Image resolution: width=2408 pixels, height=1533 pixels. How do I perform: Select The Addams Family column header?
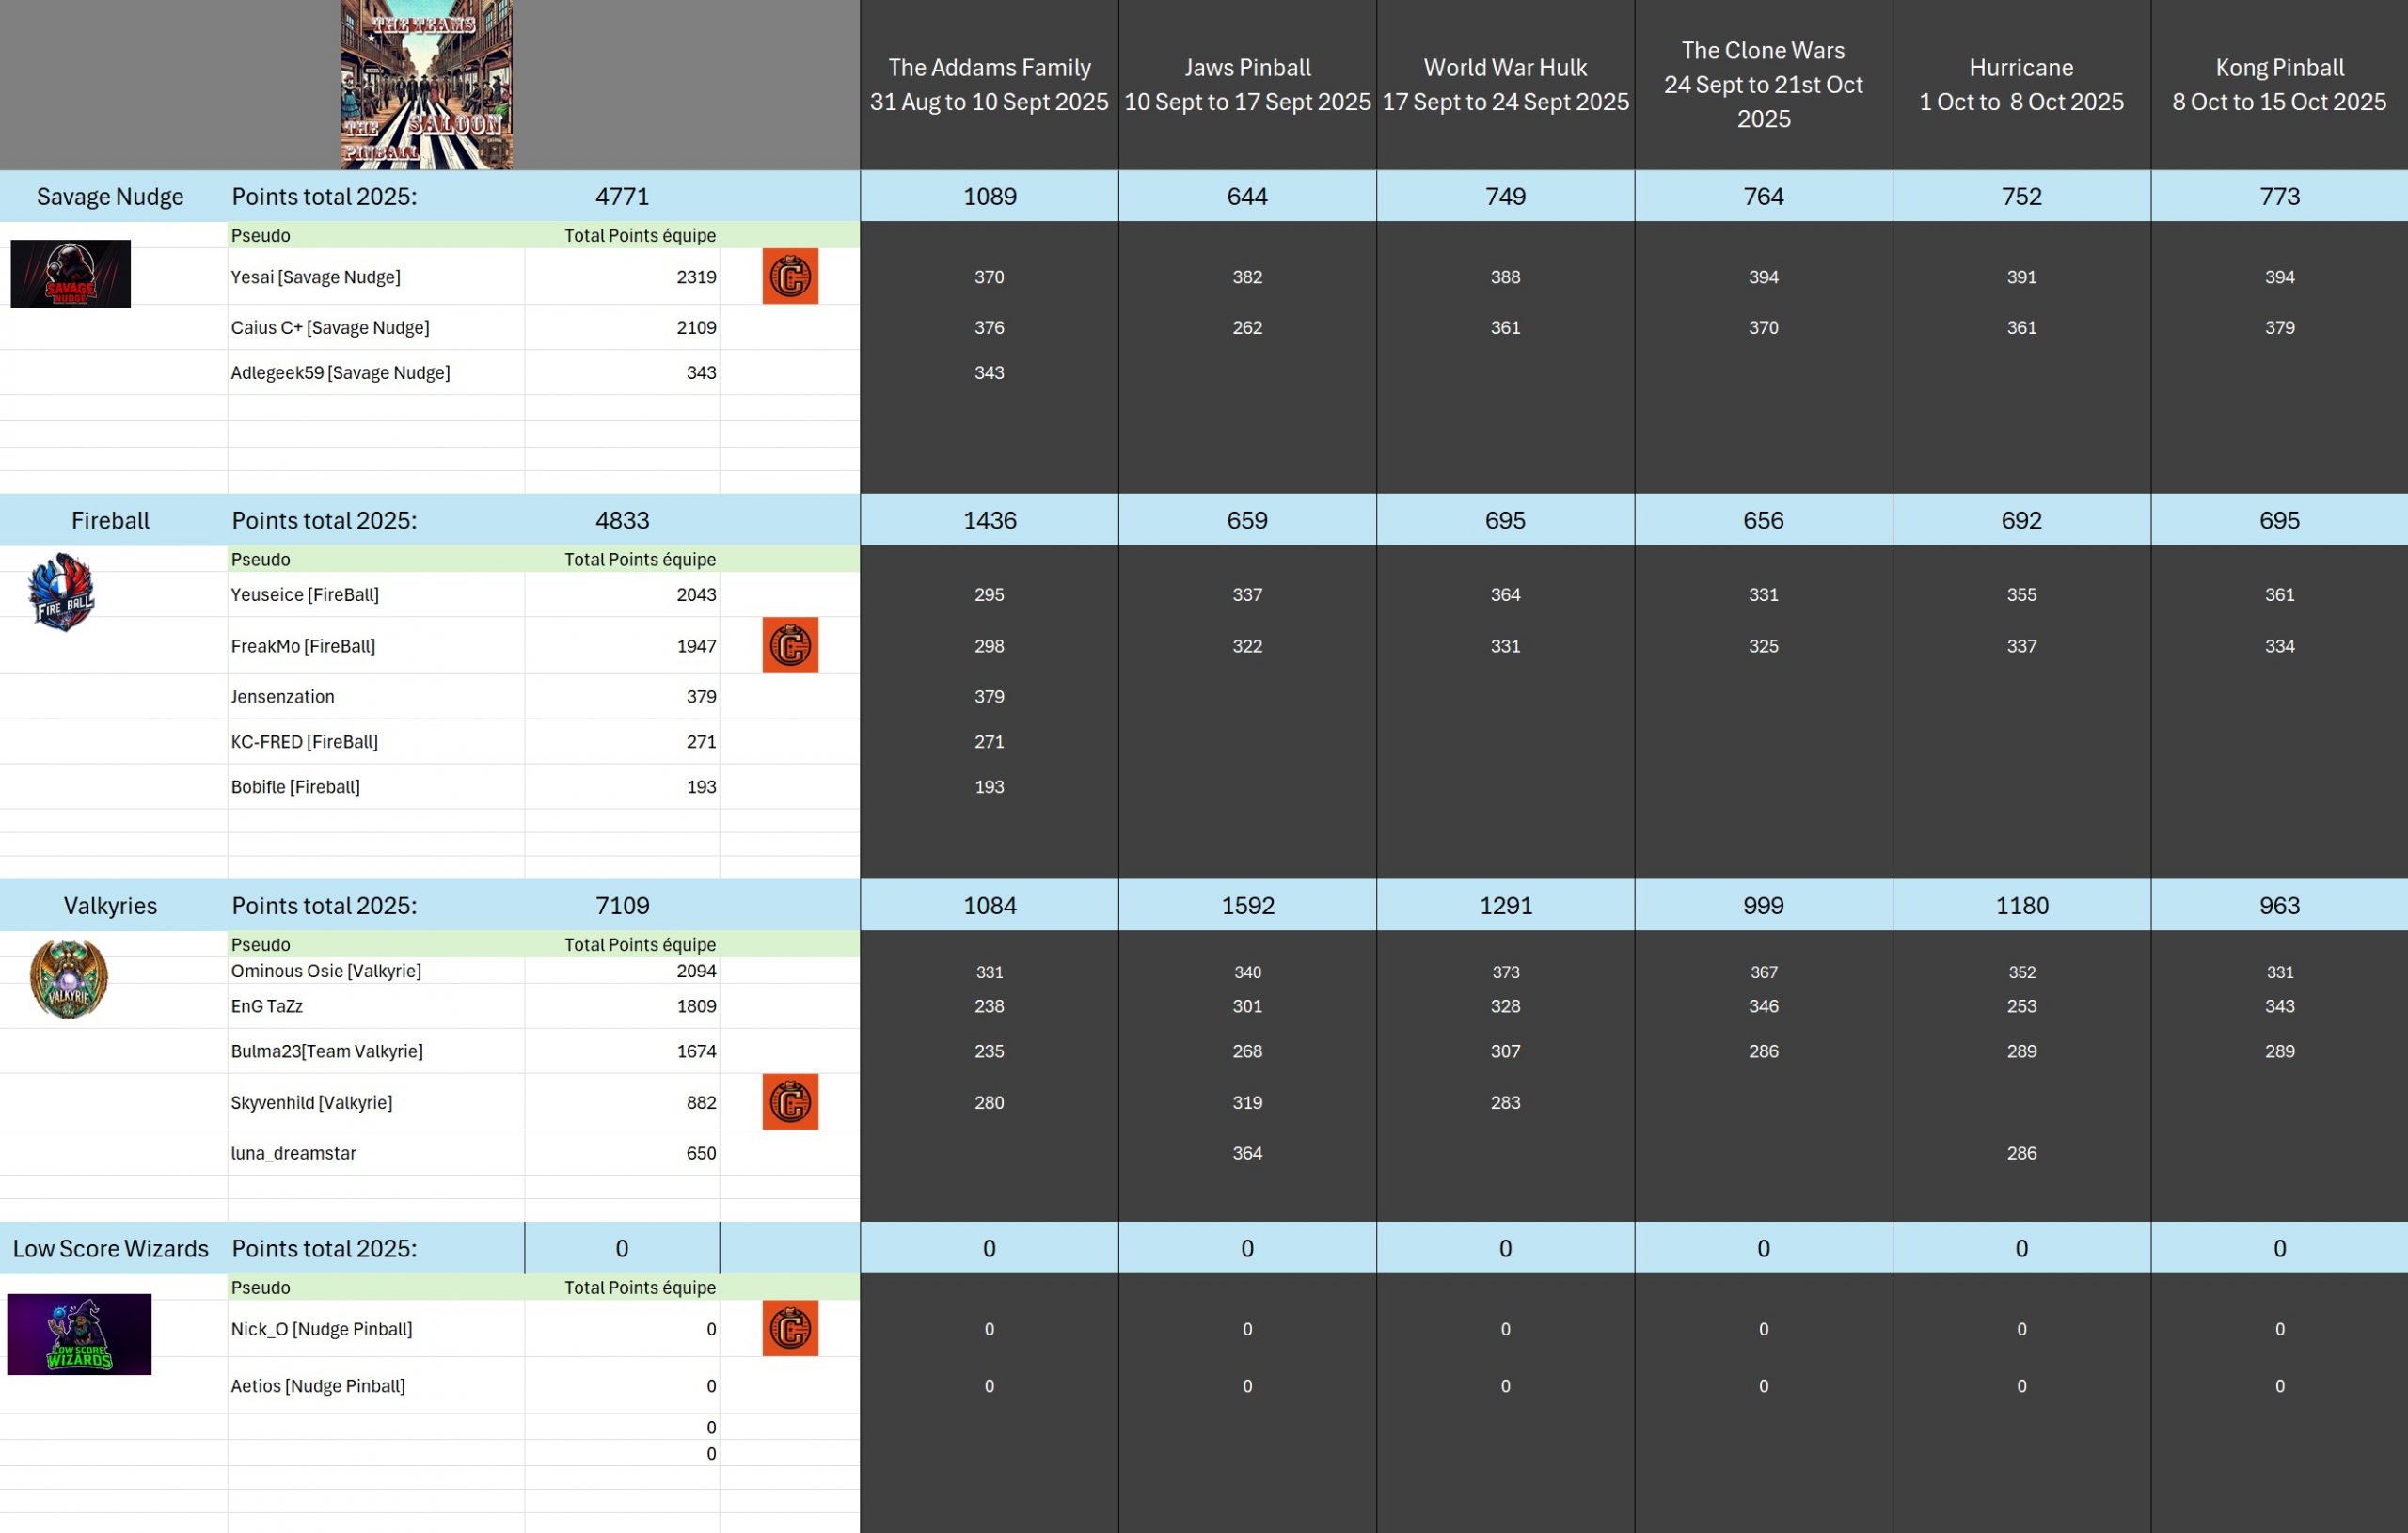pyautogui.click(x=989, y=84)
